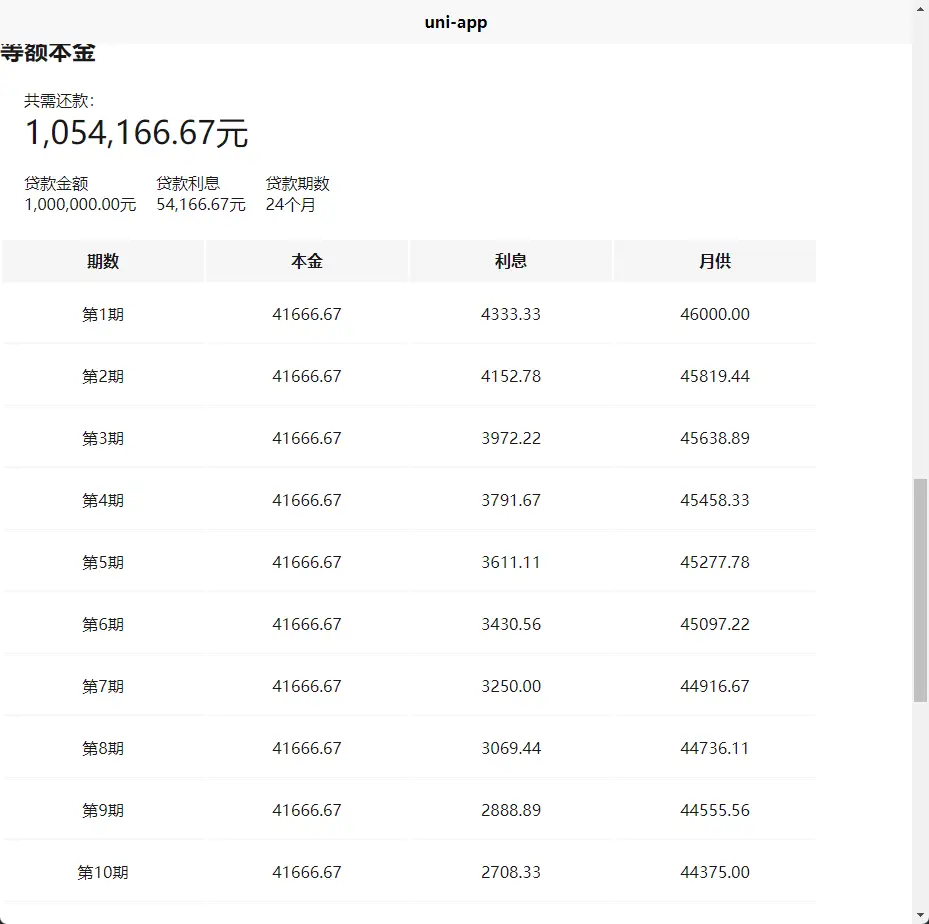Screen dimensions: 929x924
Task: Click the scrollbar down arrow
Action: [x=920, y=914]
